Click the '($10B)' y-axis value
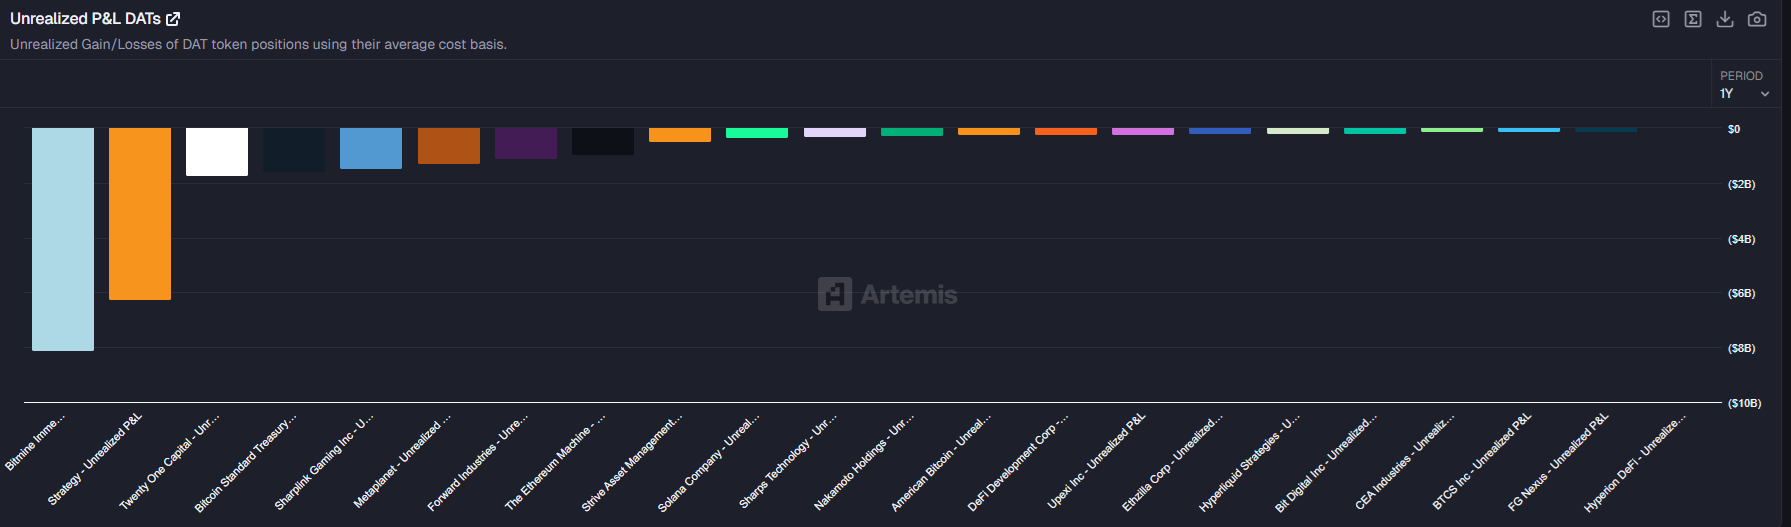Viewport: 1791px width, 527px height. (x=1744, y=403)
